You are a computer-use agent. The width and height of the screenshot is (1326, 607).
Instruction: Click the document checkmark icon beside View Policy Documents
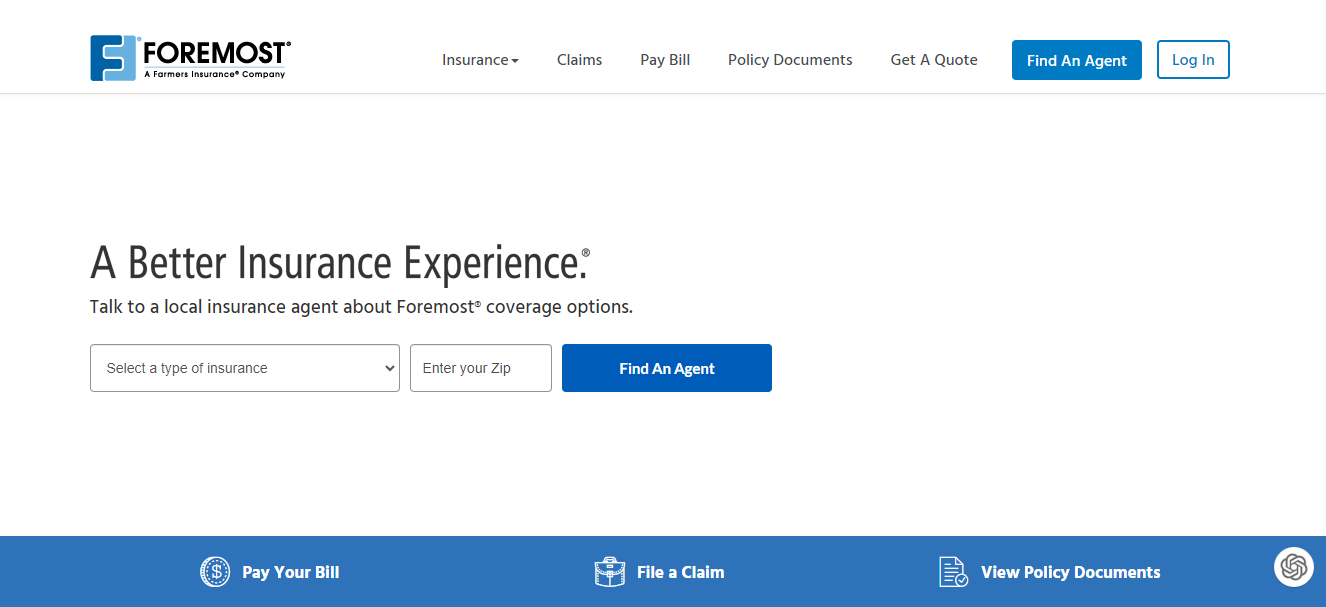[x=954, y=572]
